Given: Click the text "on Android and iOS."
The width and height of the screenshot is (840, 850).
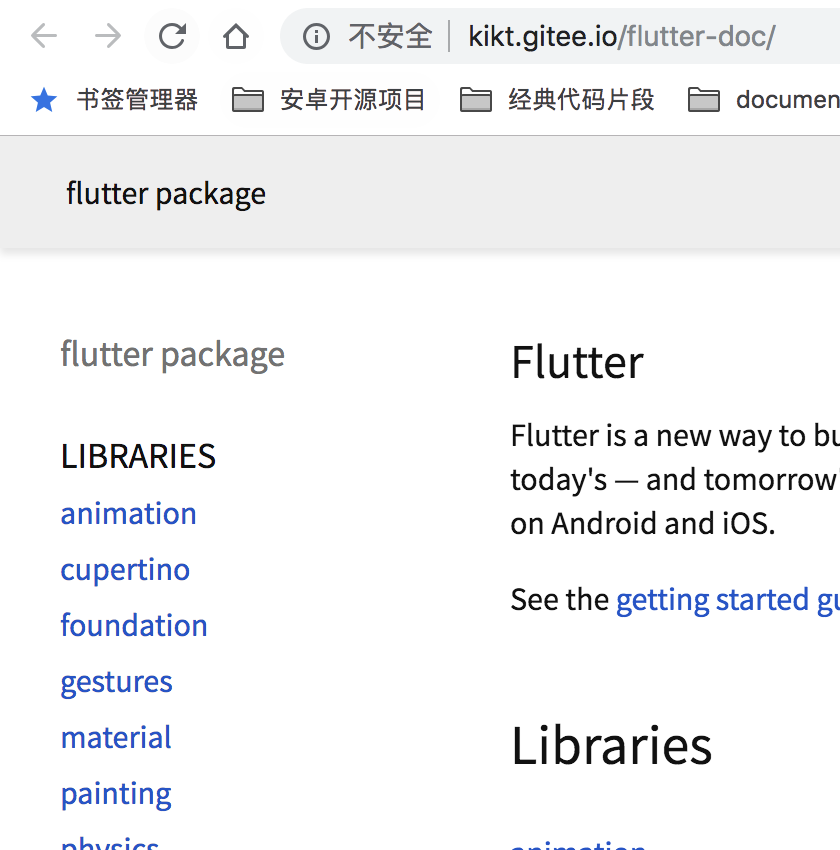Looking at the screenshot, I should point(643,524).
